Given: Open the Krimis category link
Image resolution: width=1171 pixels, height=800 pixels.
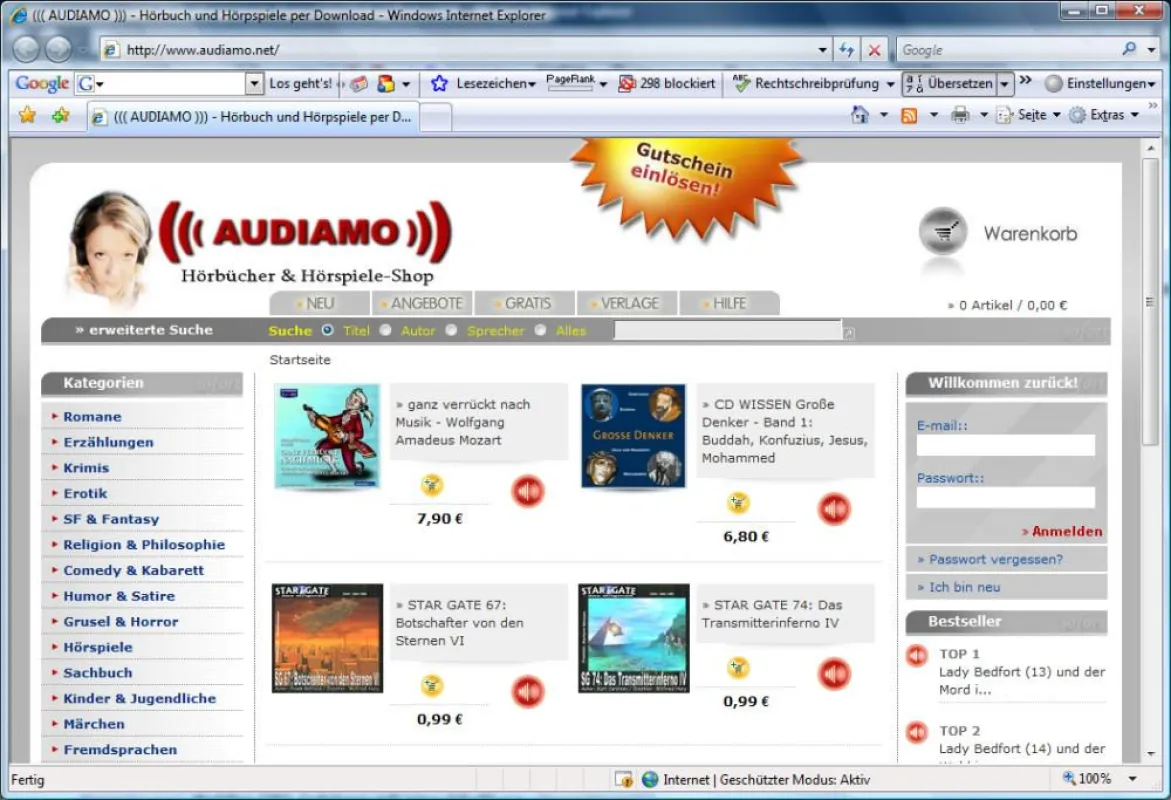Looking at the screenshot, I should [x=86, y=468].
